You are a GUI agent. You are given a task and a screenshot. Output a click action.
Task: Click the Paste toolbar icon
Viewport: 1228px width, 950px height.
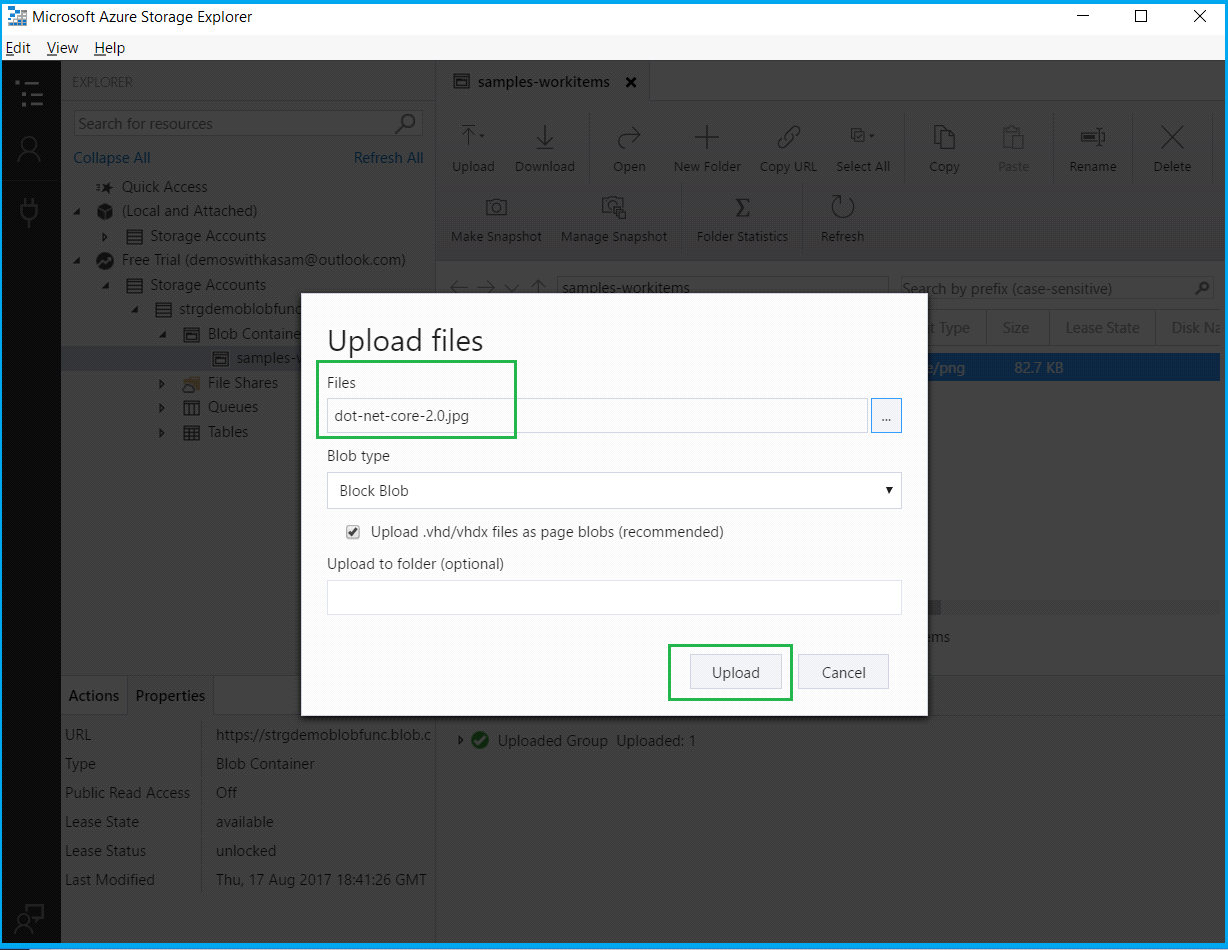point(1013,137)
